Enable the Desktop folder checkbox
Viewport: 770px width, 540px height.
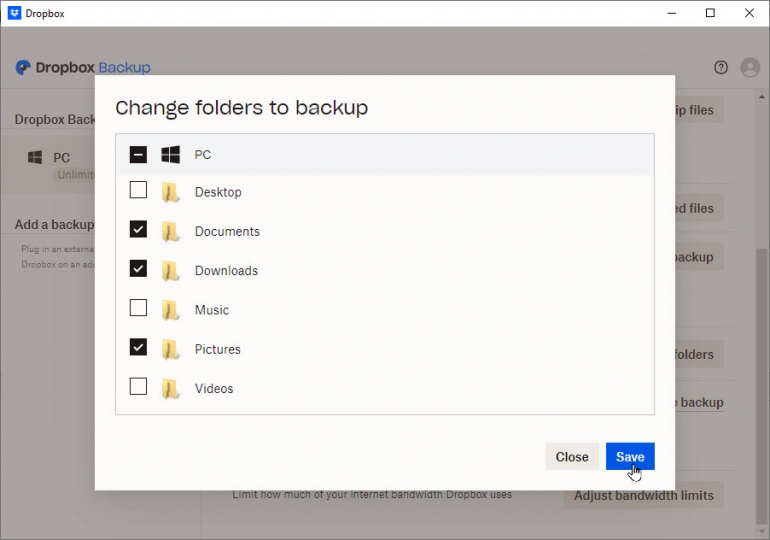pyautogui.click(x=138, y=190)
